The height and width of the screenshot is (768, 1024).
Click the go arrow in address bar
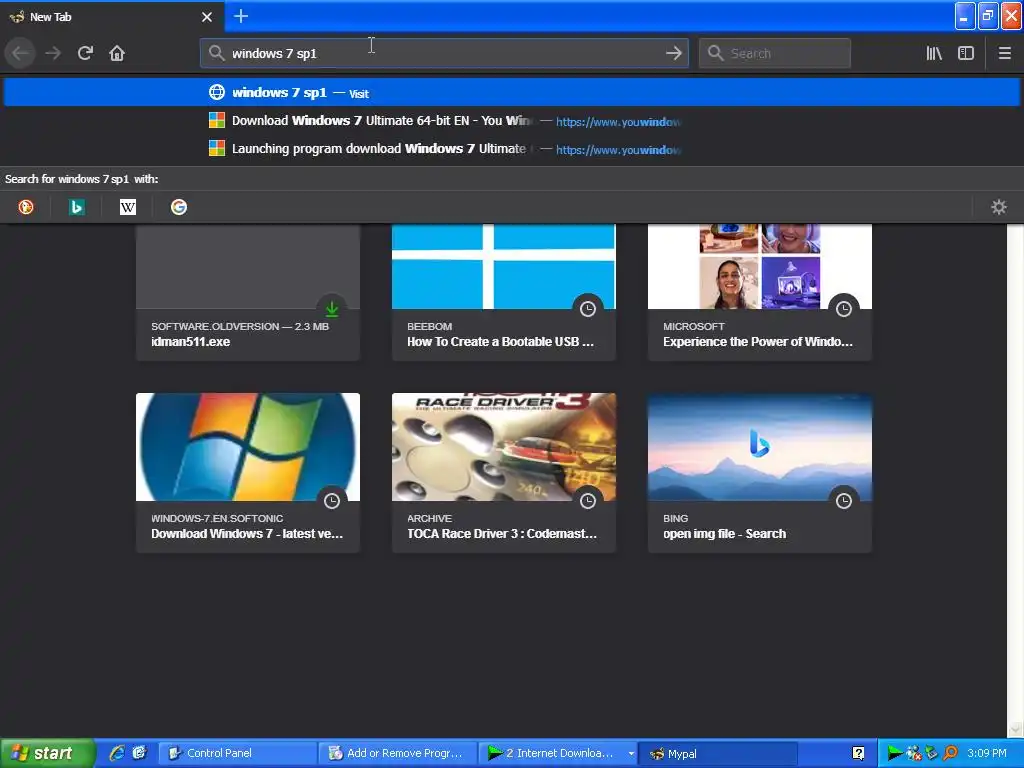(674, 53)
